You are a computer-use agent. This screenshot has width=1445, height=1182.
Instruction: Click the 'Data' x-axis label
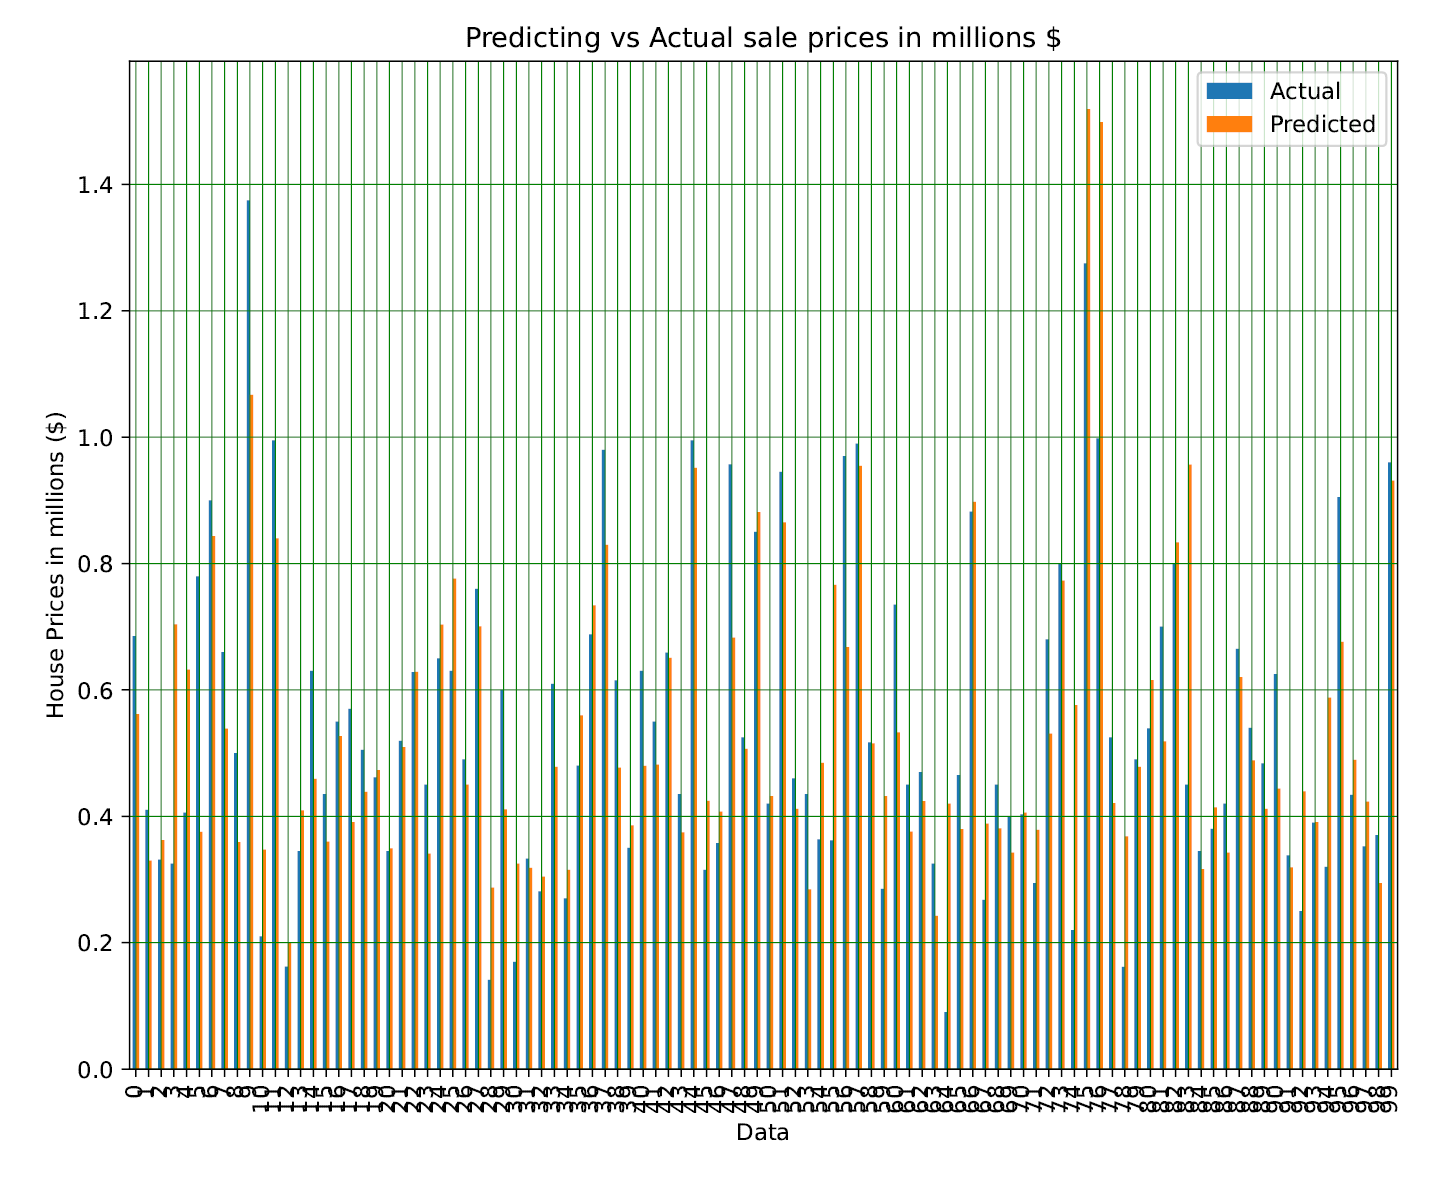pyautogui.click(x=762, y=1133)
